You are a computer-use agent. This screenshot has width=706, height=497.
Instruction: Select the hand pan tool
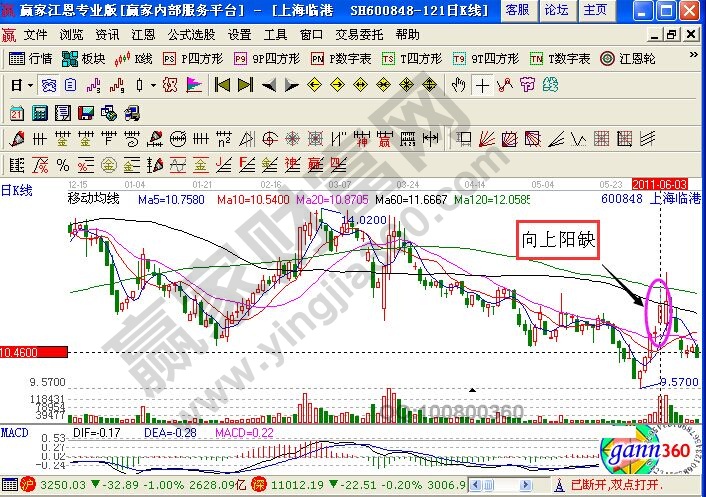pyautogui.click(x=459, y=85)
